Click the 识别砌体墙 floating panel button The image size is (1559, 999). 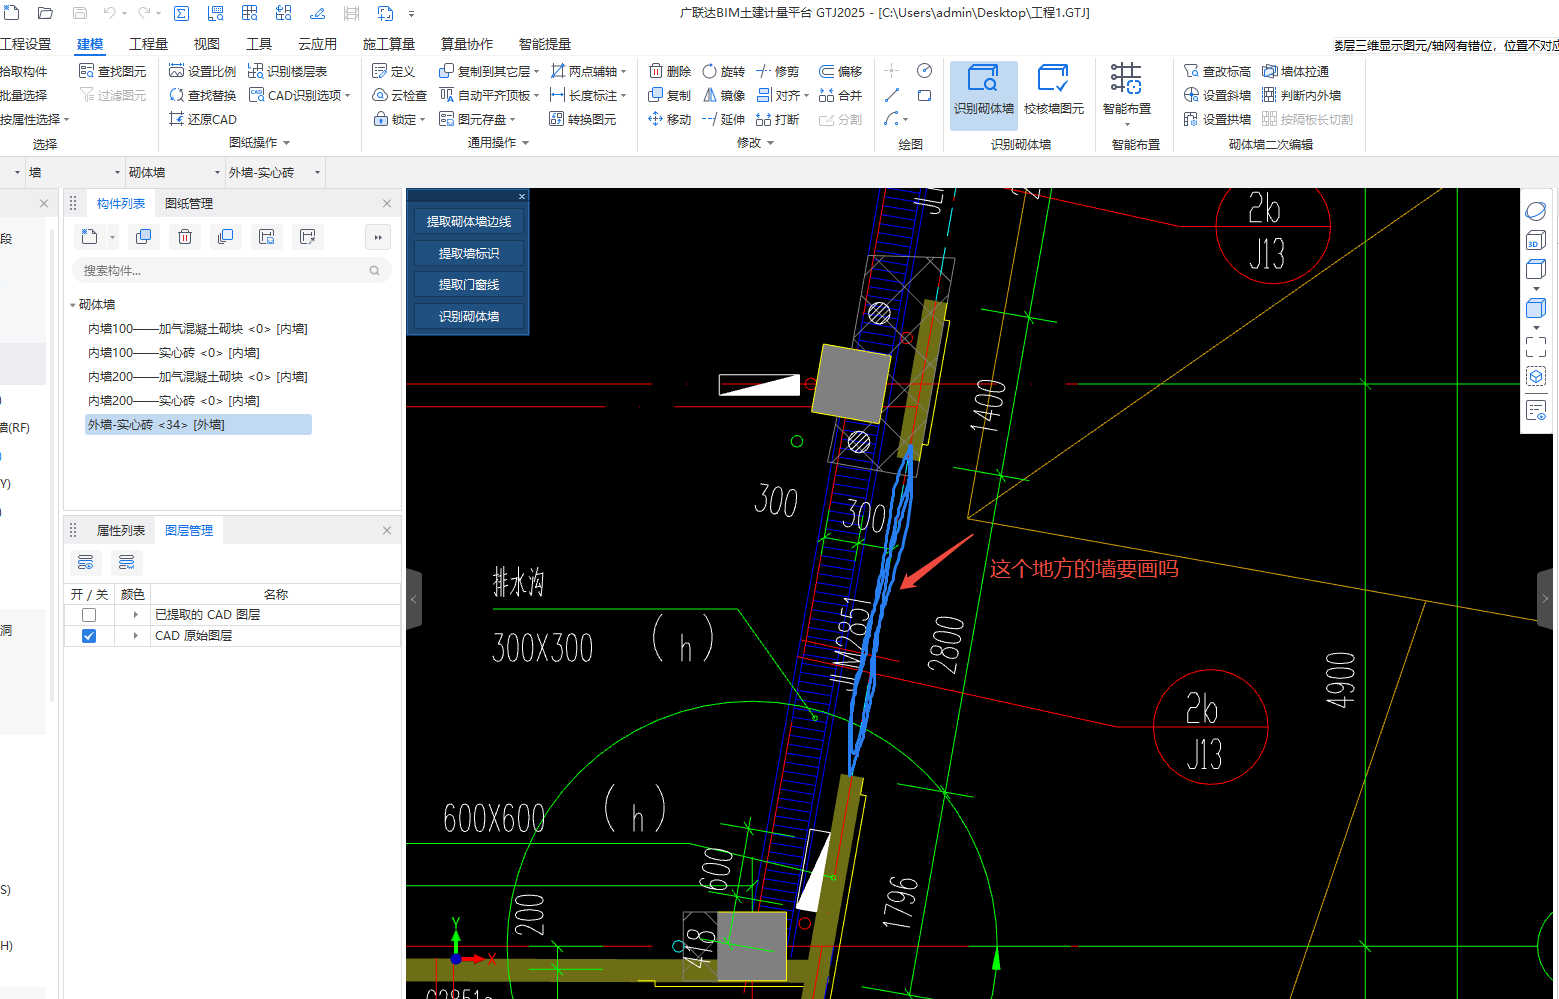[469, 316]
